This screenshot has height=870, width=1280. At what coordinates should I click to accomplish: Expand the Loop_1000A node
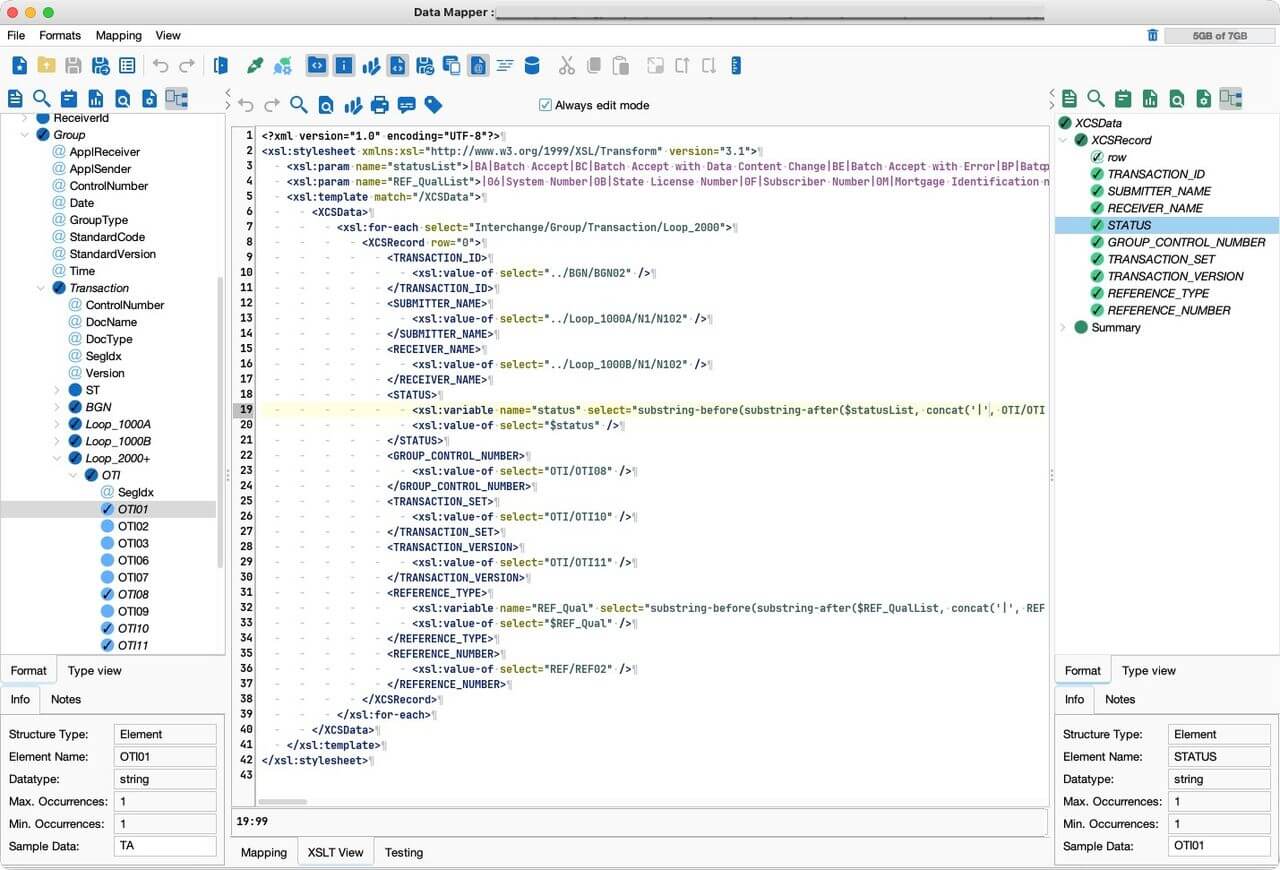click(57, 424)
